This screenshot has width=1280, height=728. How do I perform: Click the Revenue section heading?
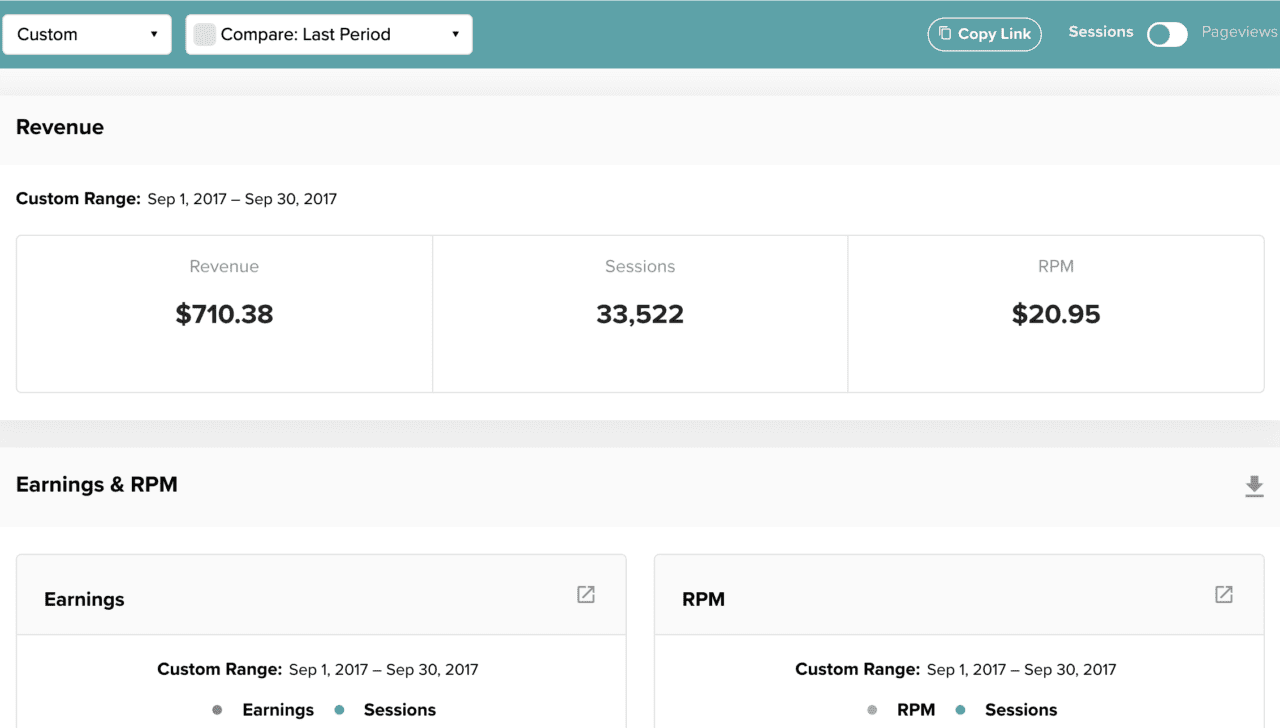pos(60,127)
